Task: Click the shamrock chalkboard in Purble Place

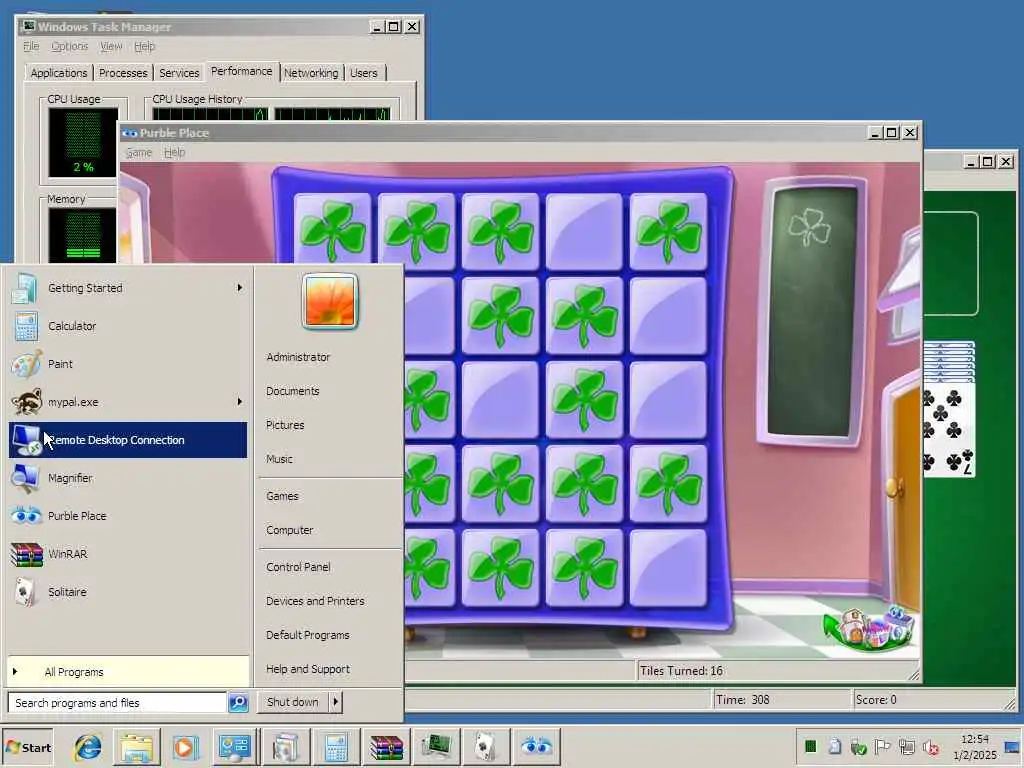Action: [x=812, y=310]
